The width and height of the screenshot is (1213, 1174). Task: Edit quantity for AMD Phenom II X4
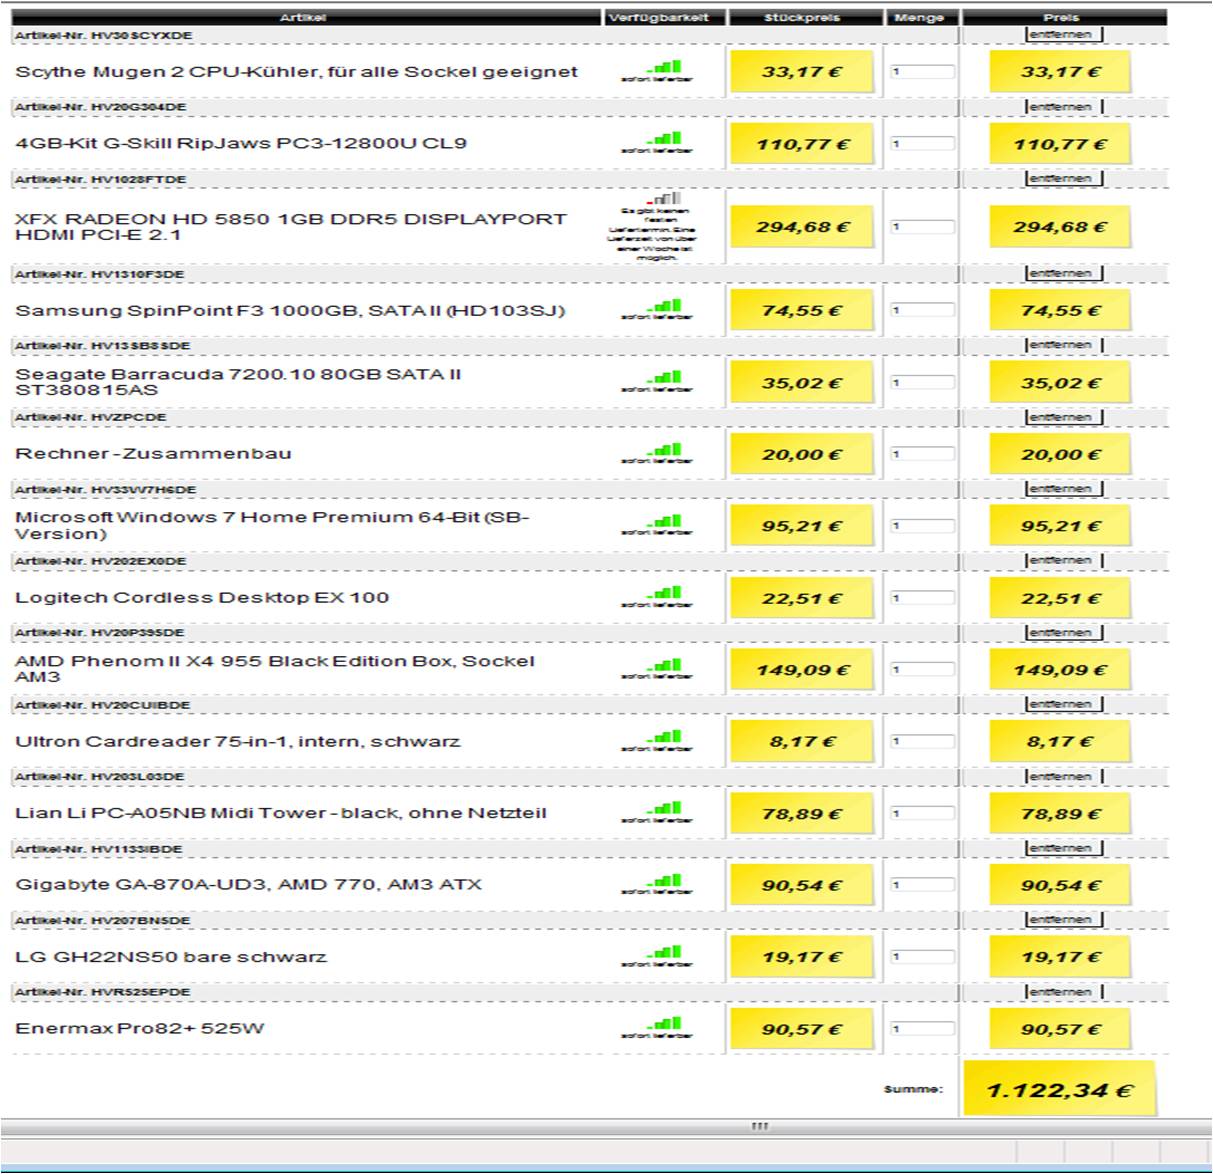tap(922, 670)
